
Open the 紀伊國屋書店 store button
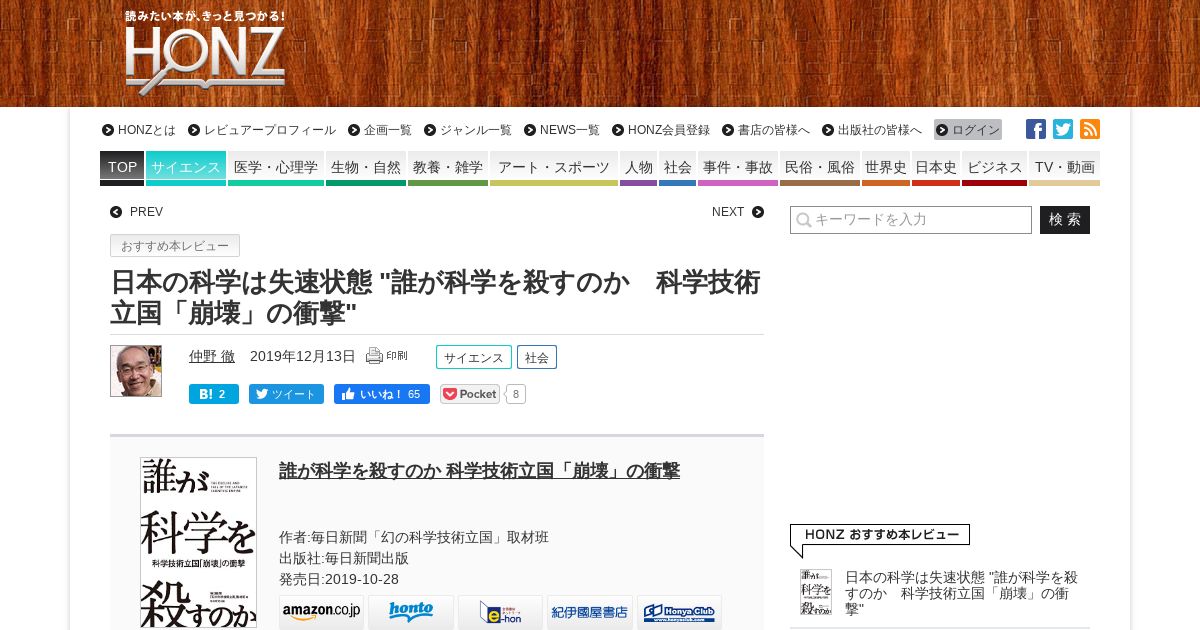(590, 612)
